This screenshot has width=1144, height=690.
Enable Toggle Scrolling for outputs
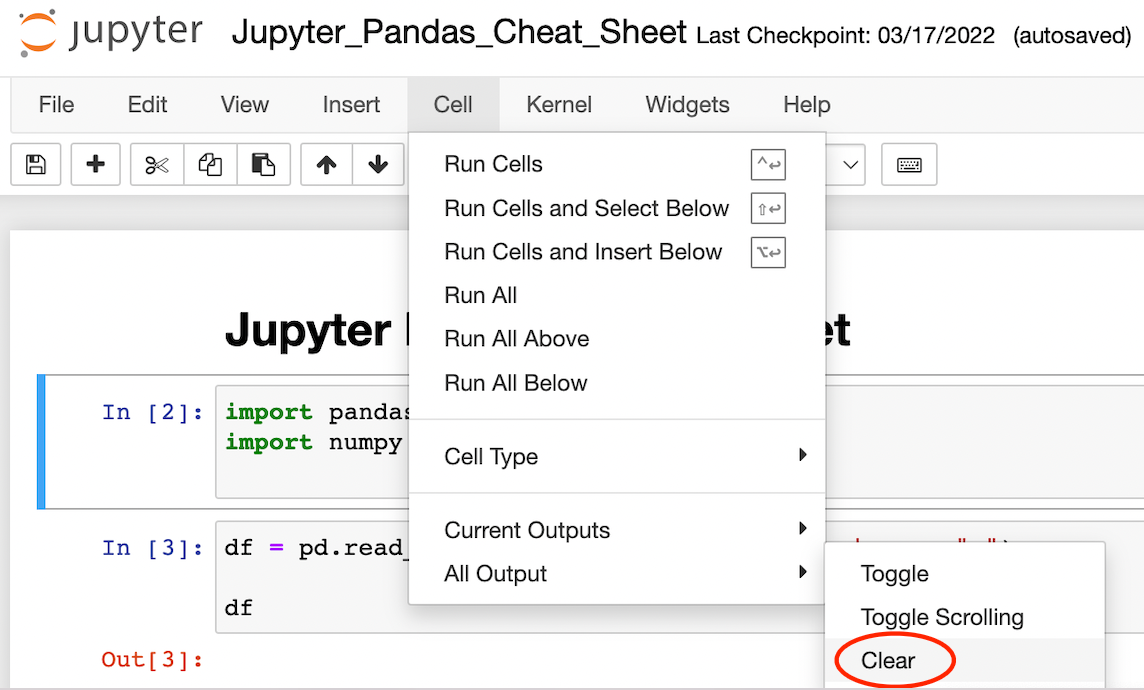pos(943,617)
